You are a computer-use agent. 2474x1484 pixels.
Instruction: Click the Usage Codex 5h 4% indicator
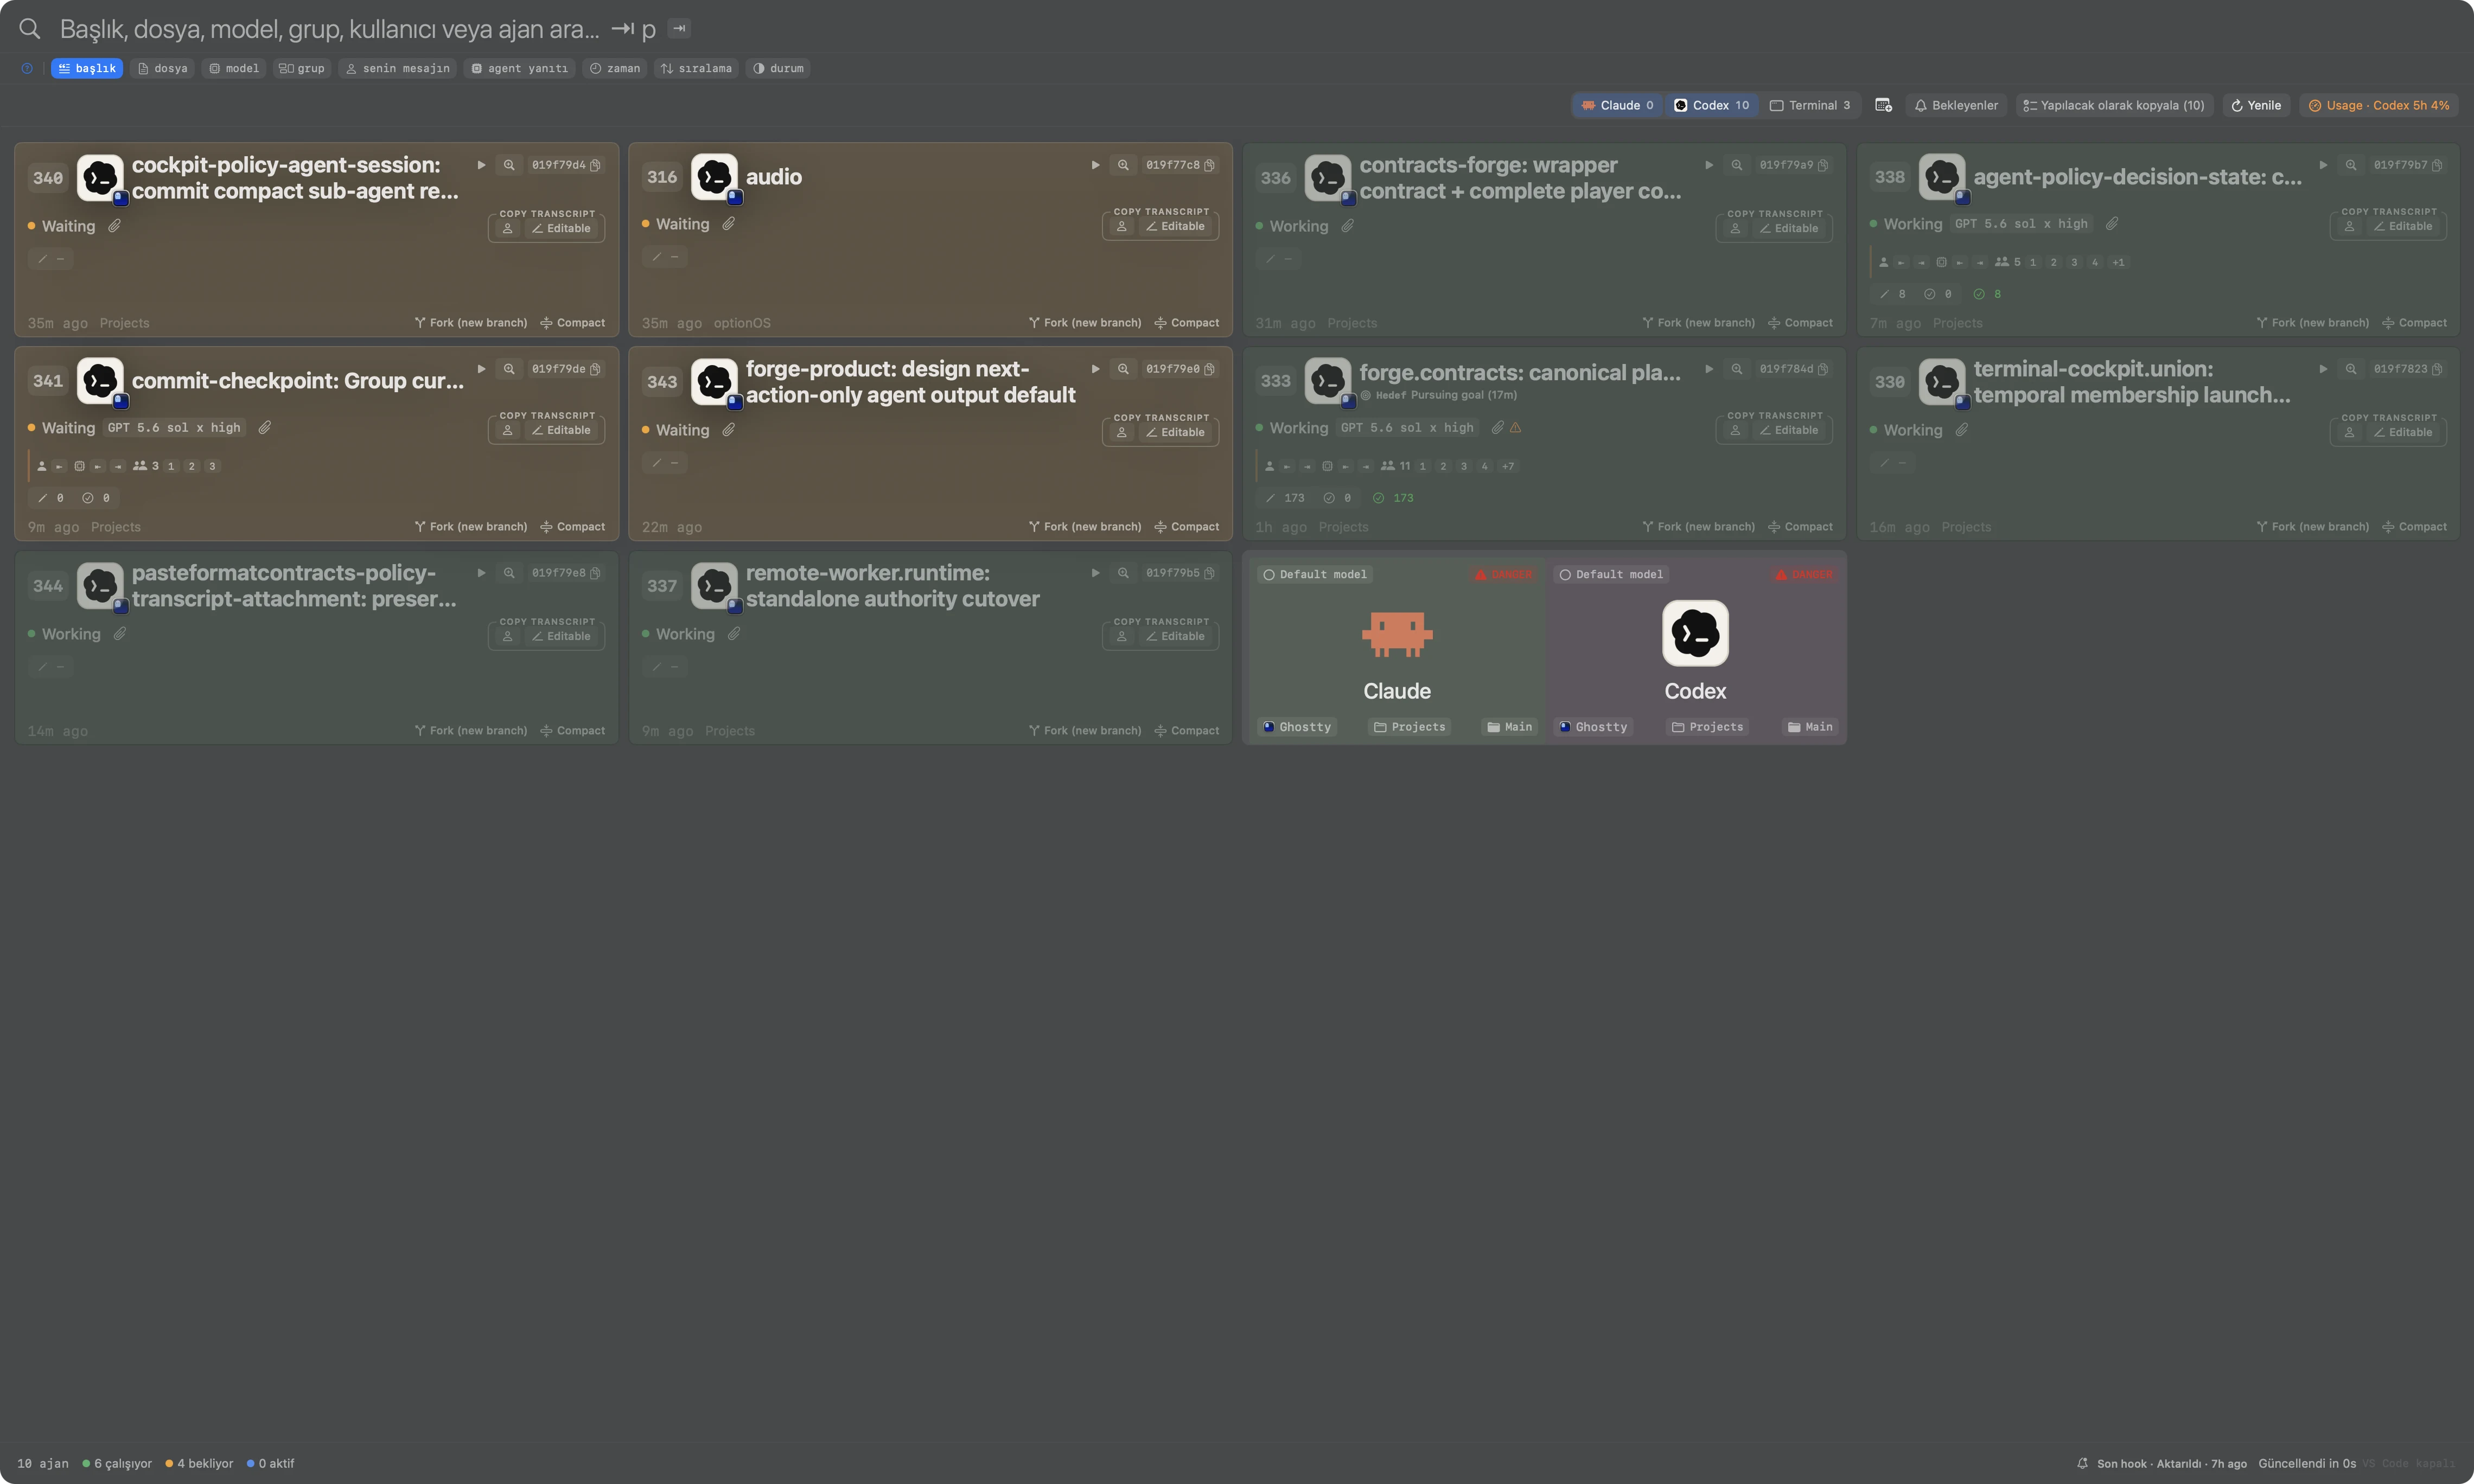2378,105
